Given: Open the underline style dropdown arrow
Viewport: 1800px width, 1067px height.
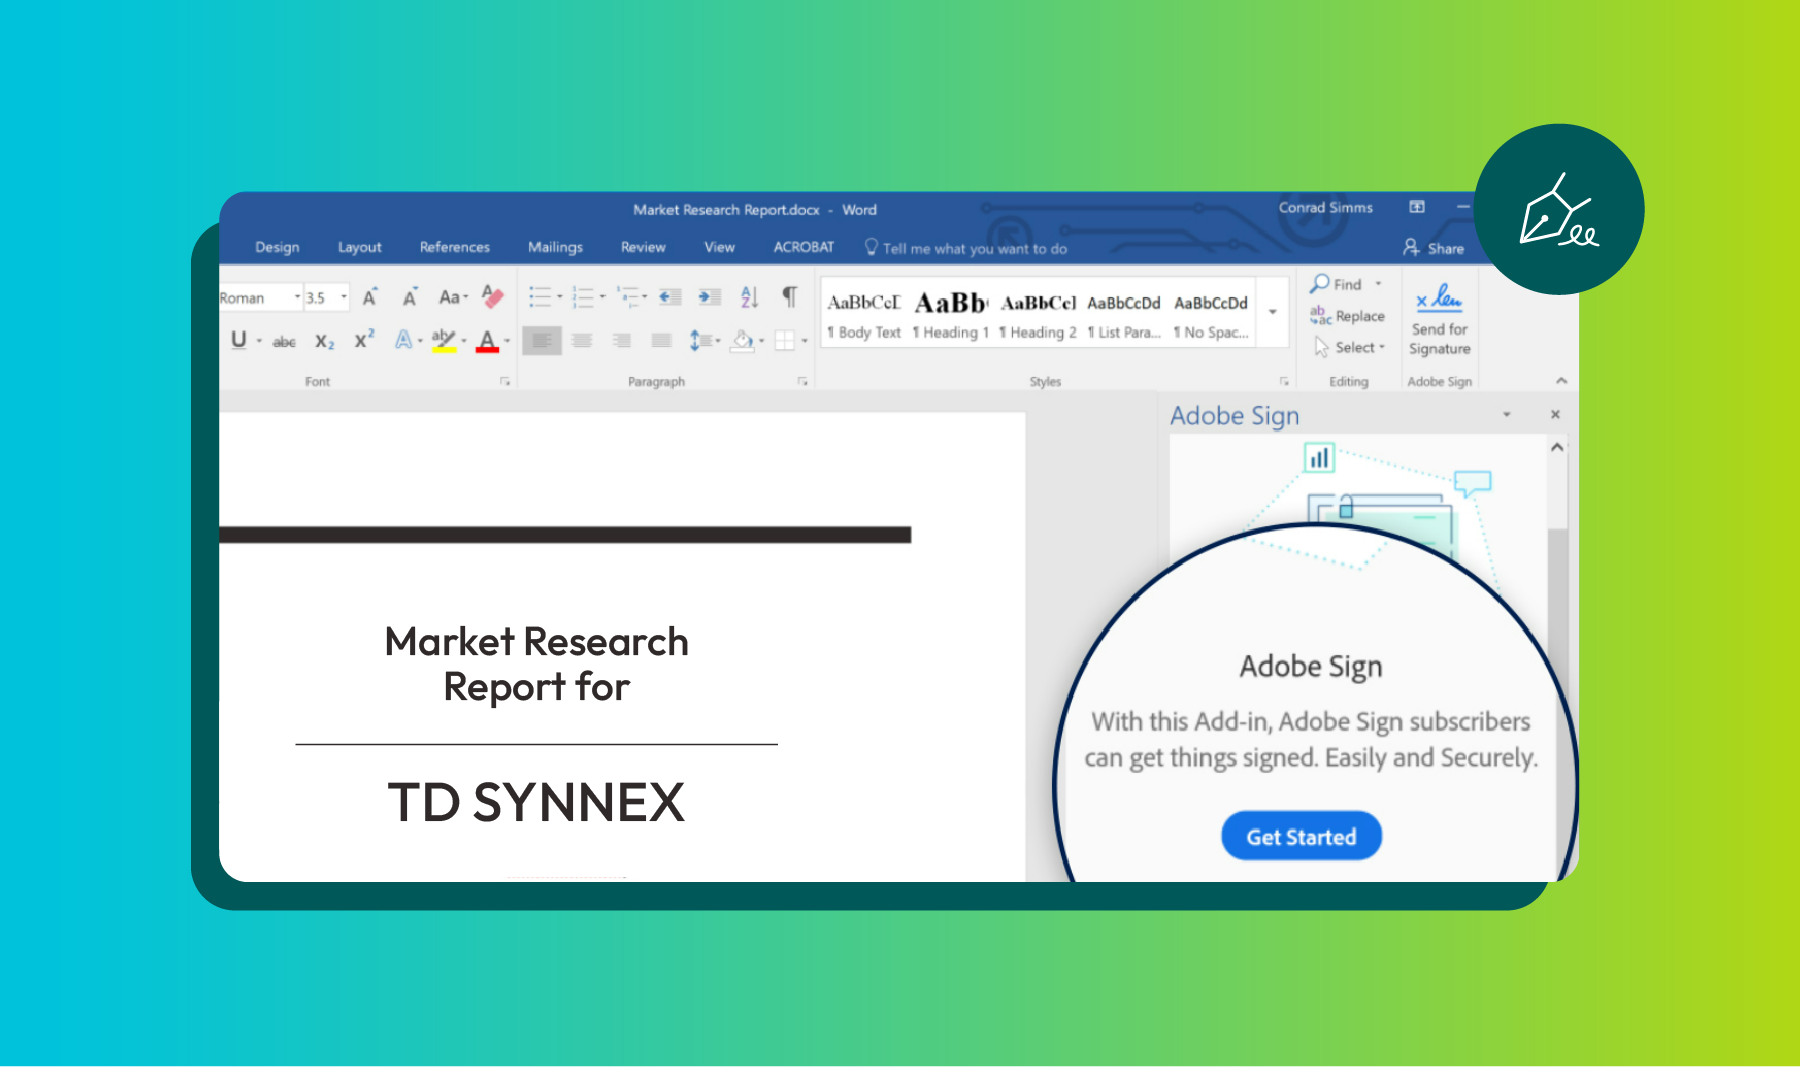Looking at the screenshot, I should point(259,341).
